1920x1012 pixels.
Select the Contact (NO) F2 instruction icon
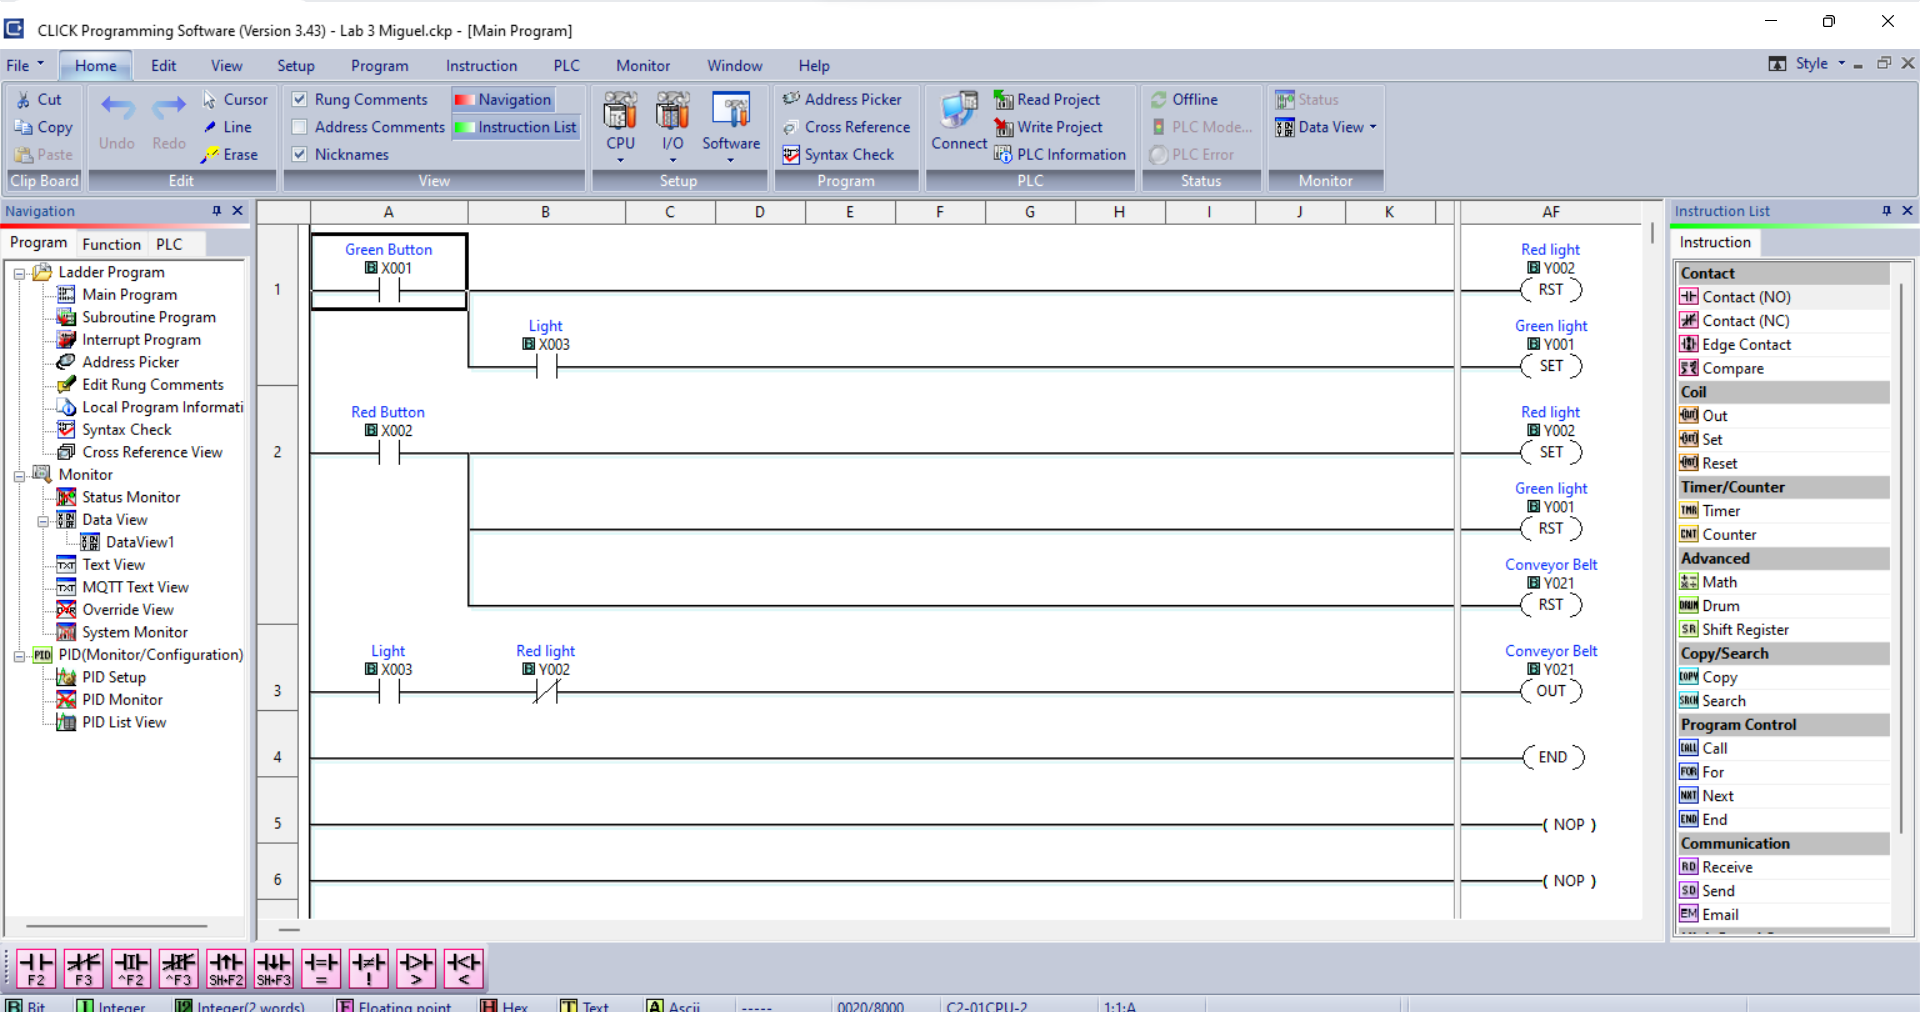point(37,968)
